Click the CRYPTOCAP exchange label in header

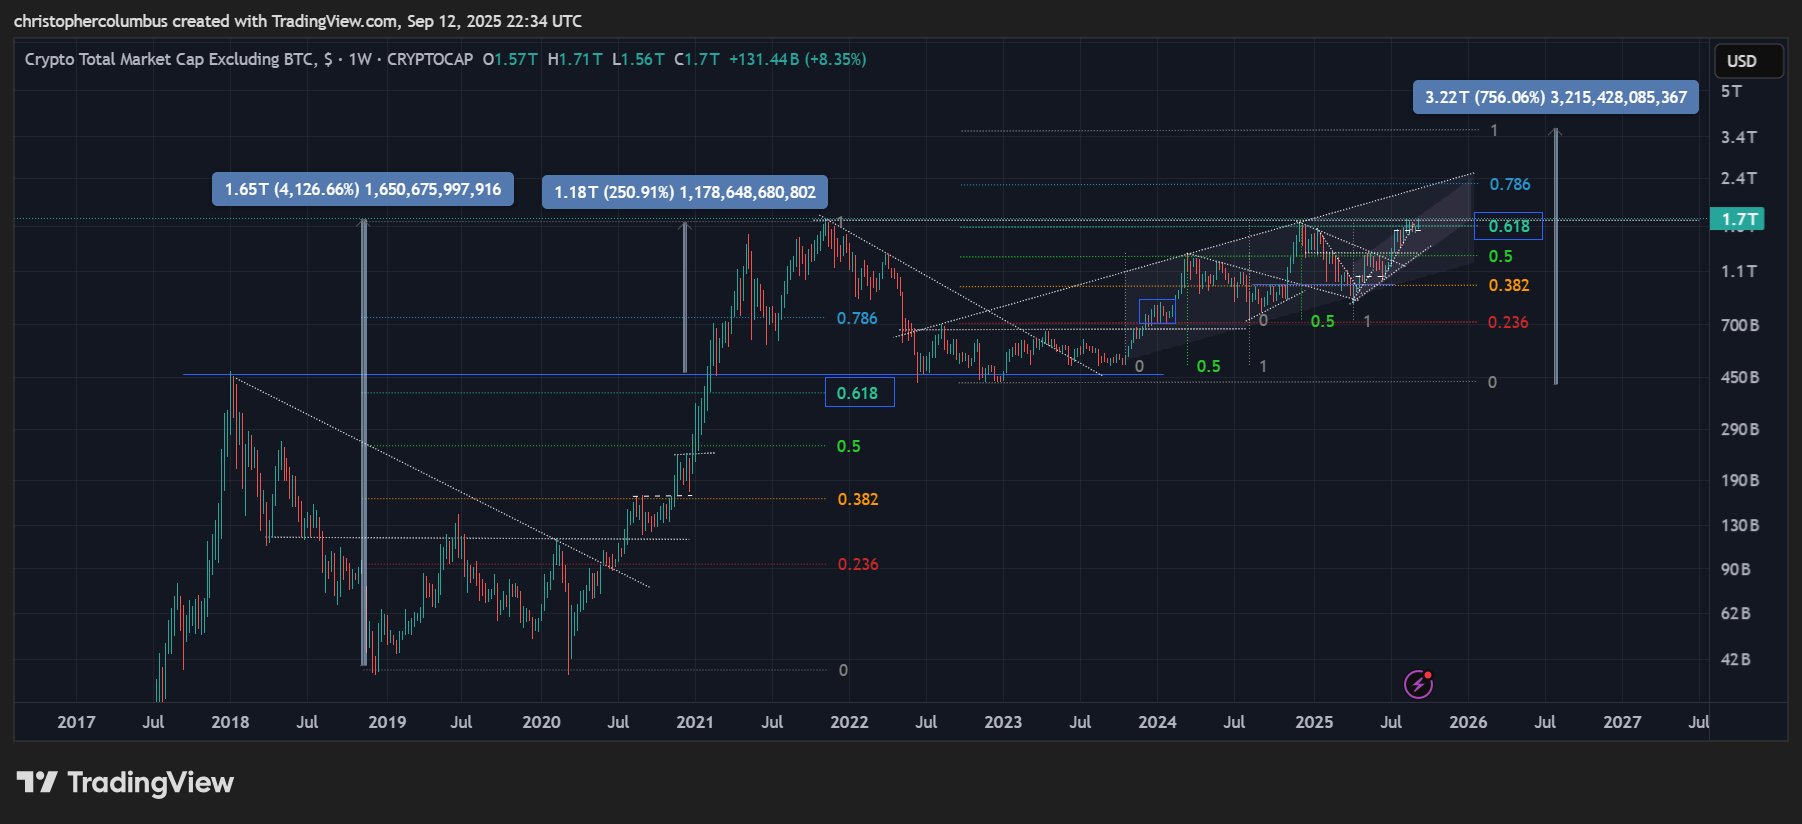coord(430,59)
